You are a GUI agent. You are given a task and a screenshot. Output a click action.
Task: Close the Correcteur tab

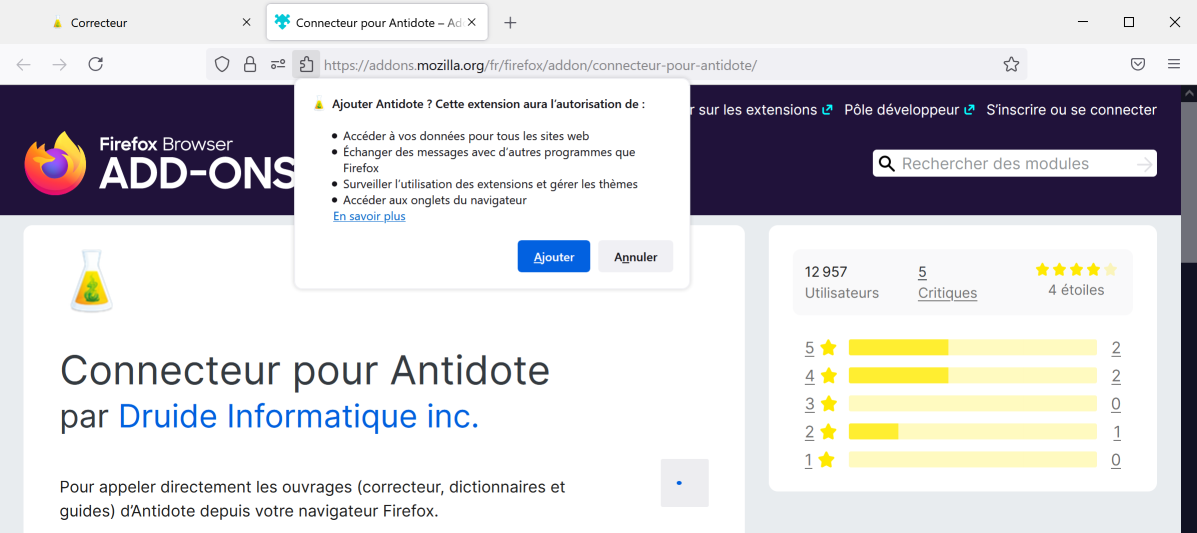[x=246, y=22]
